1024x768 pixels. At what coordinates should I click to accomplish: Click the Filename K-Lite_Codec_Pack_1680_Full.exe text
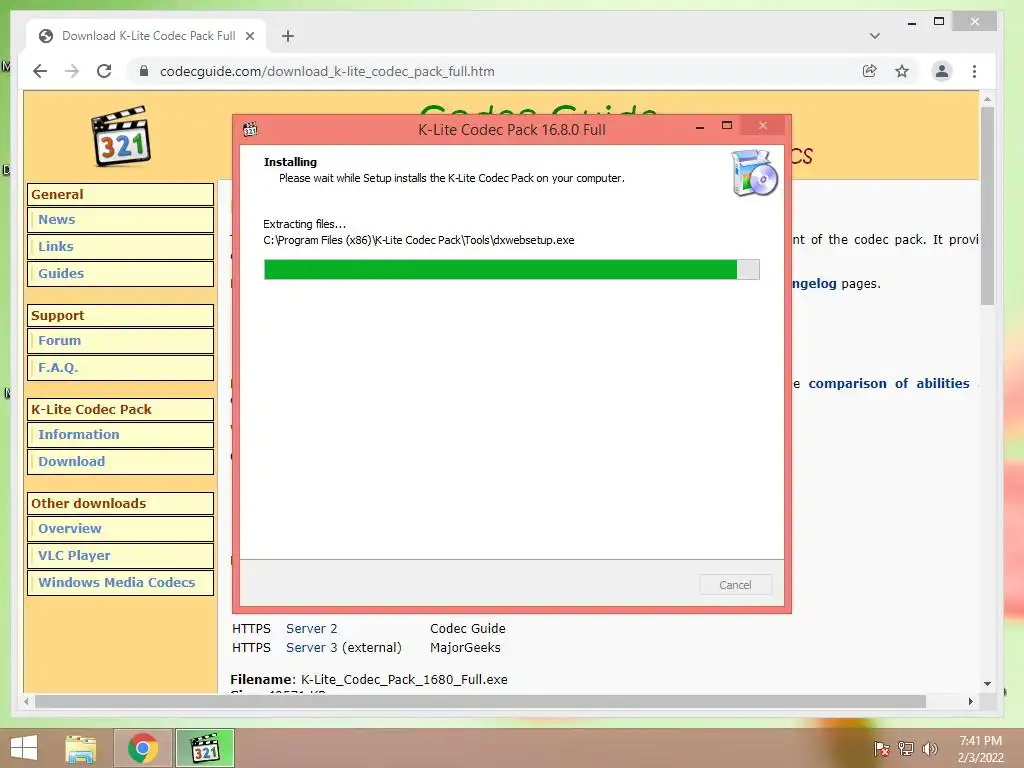click(369, 679)
